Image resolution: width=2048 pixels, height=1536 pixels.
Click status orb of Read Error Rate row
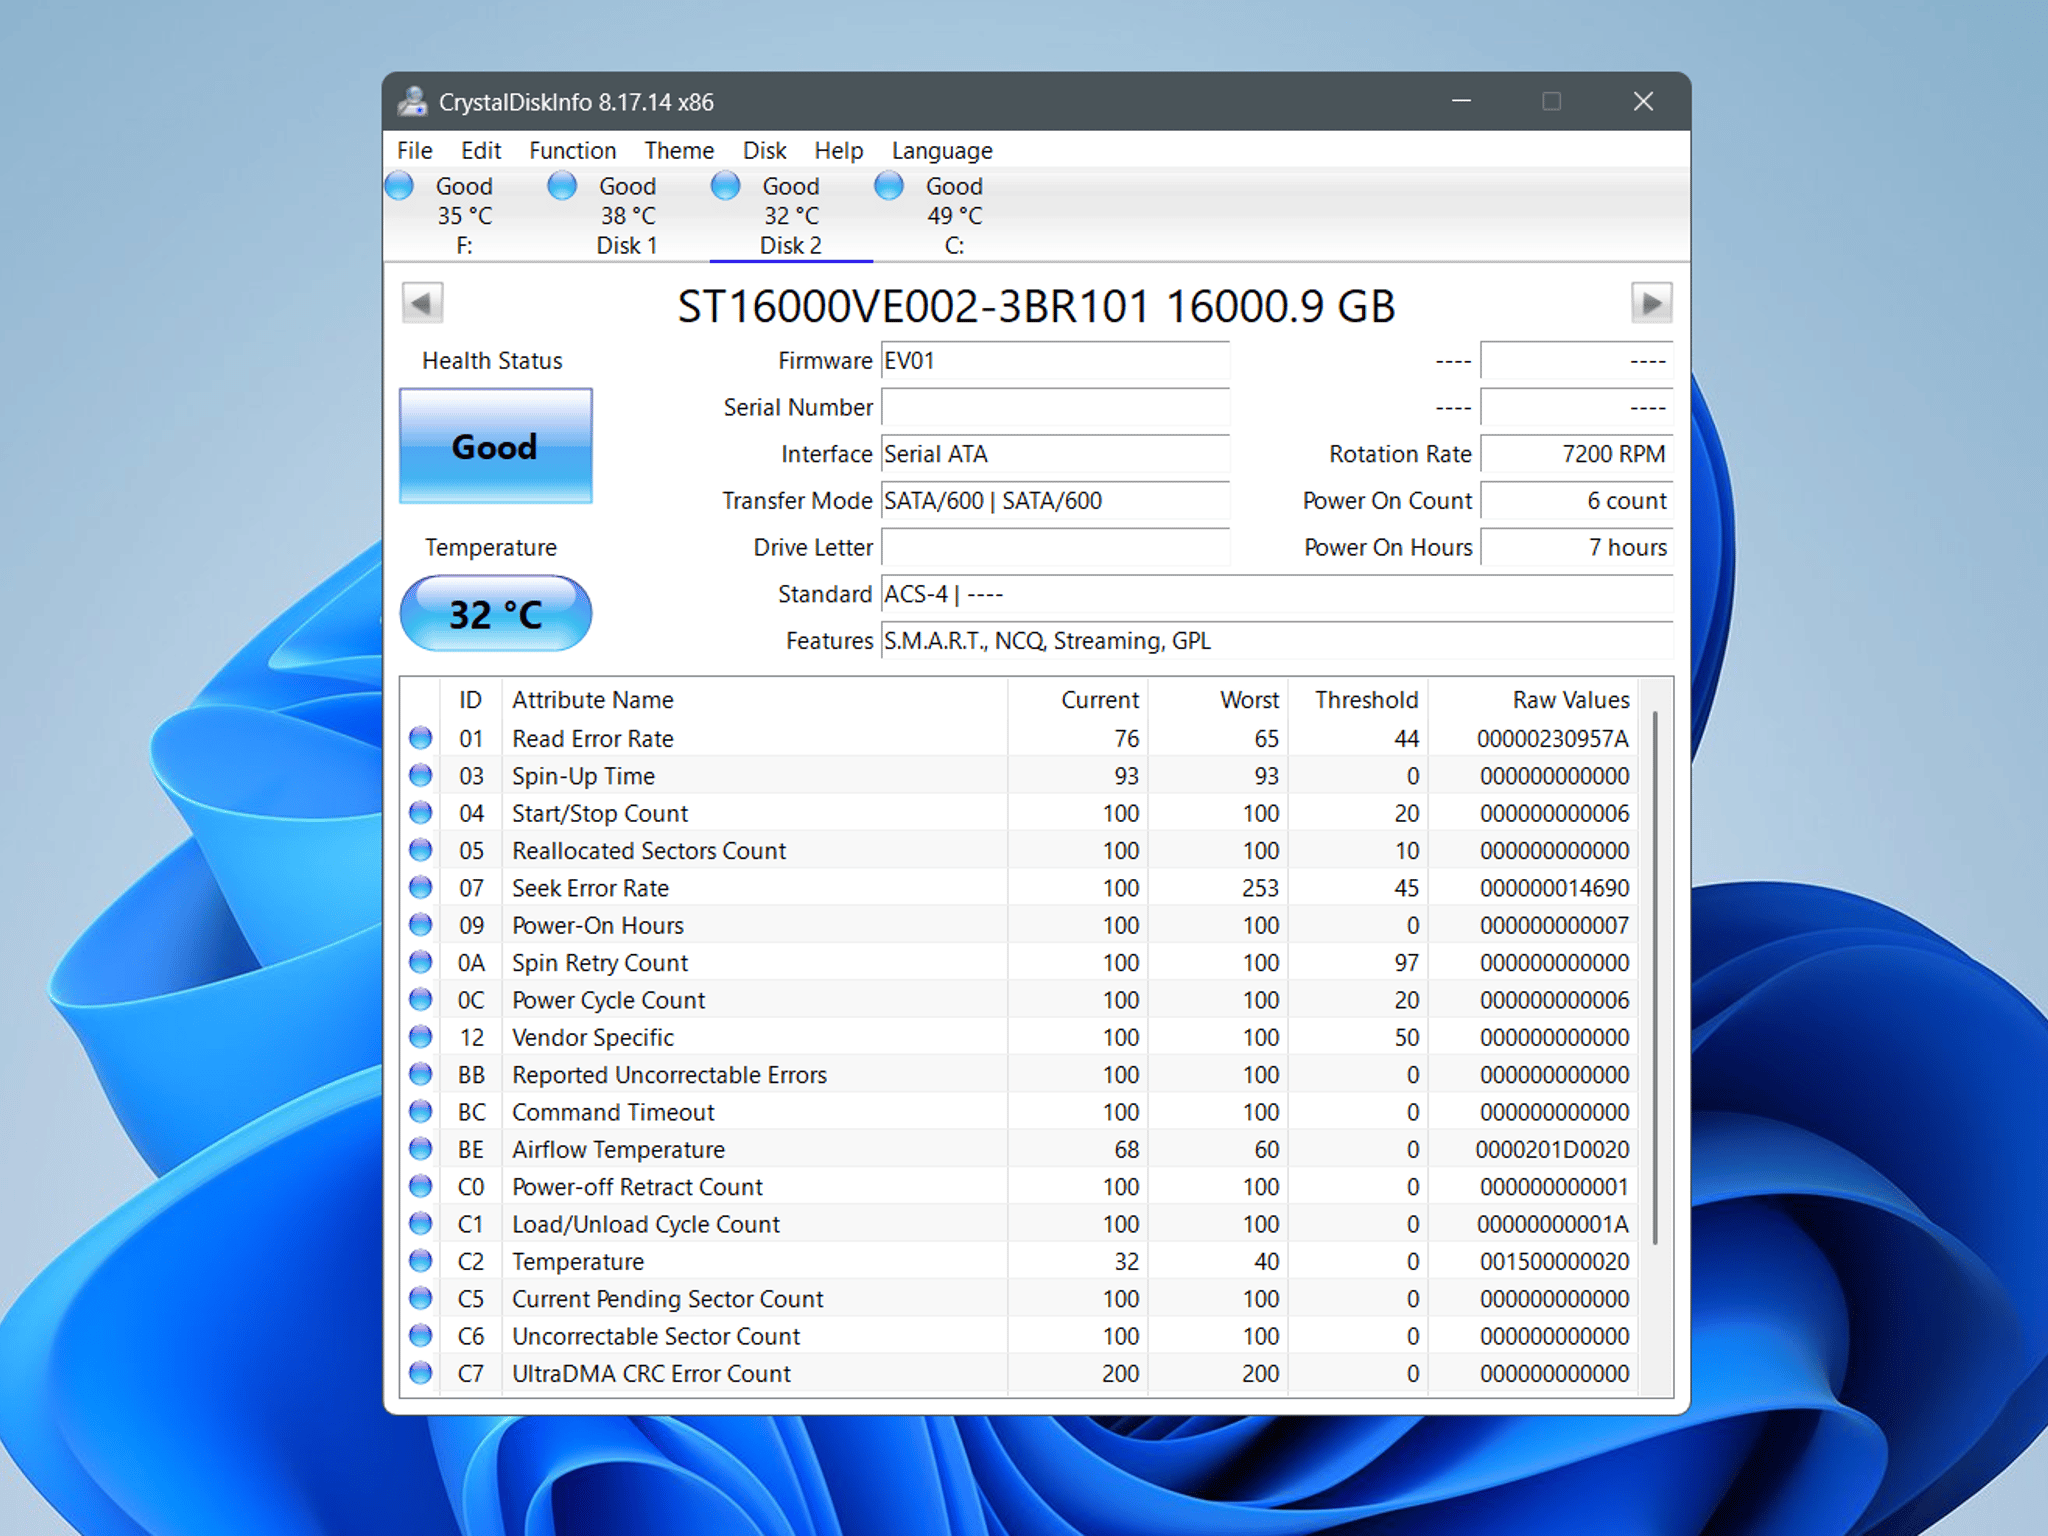pyautogui.click(x=421, y=738)
